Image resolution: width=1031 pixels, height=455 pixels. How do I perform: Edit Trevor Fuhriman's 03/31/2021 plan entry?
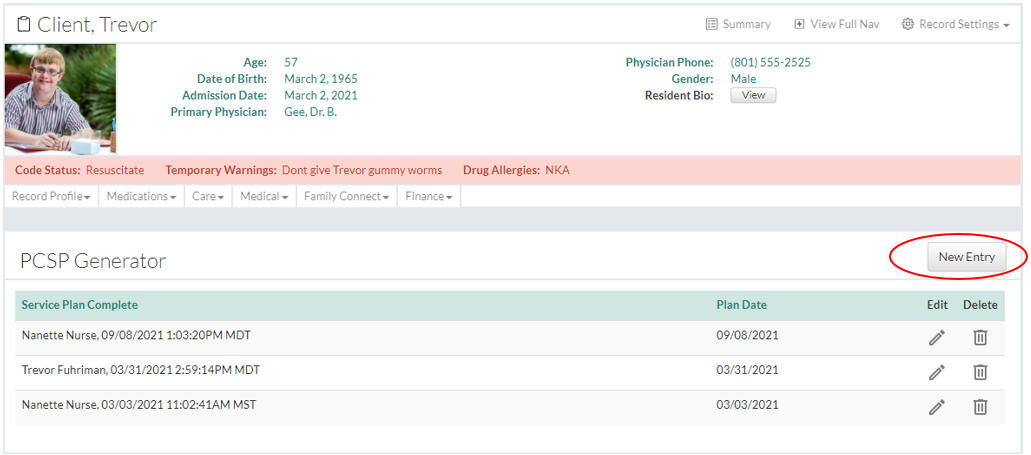(936, 372)
